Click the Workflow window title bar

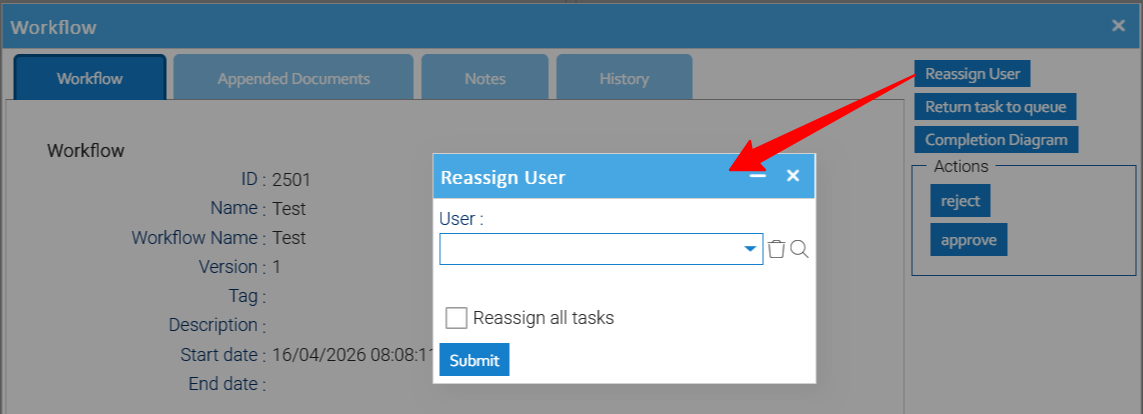point(500,27)
